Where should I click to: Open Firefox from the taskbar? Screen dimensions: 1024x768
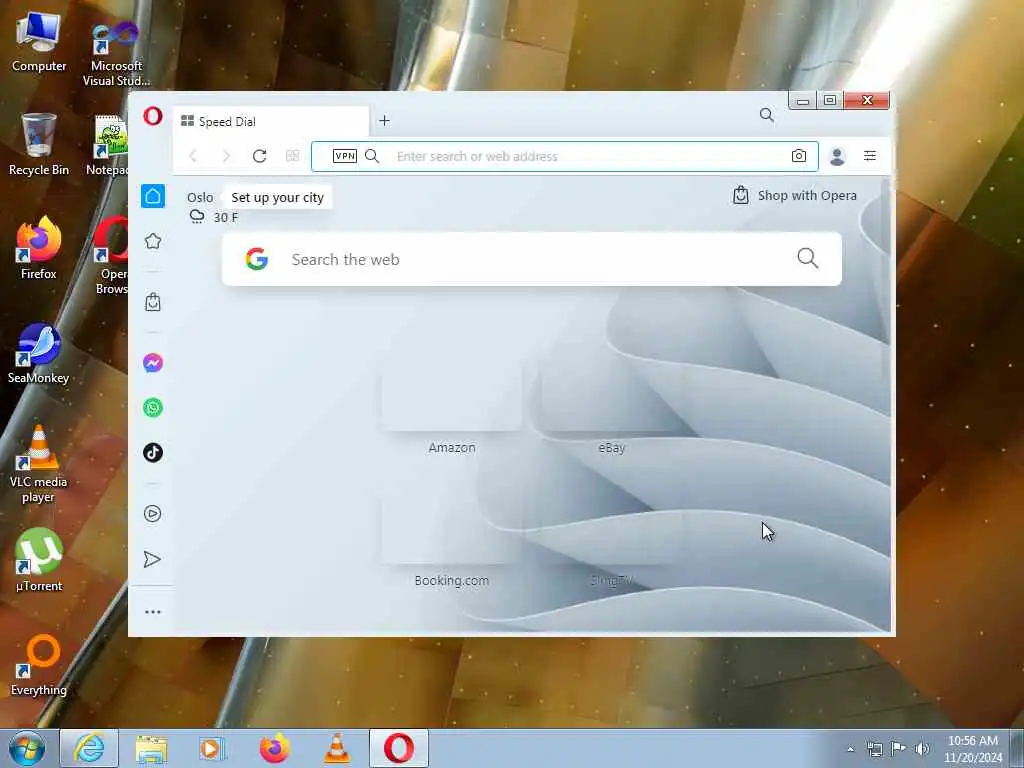click(x=274, y=748)
